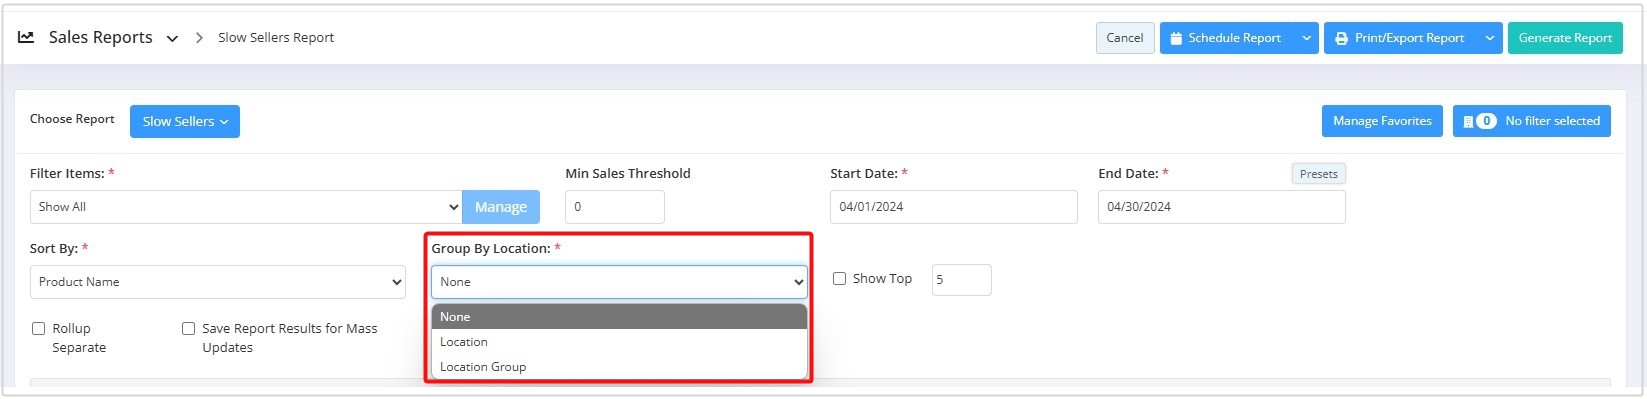
Task: Open the Print/Export Report dropdown arrow
Action: click(x=1490, y=38)
